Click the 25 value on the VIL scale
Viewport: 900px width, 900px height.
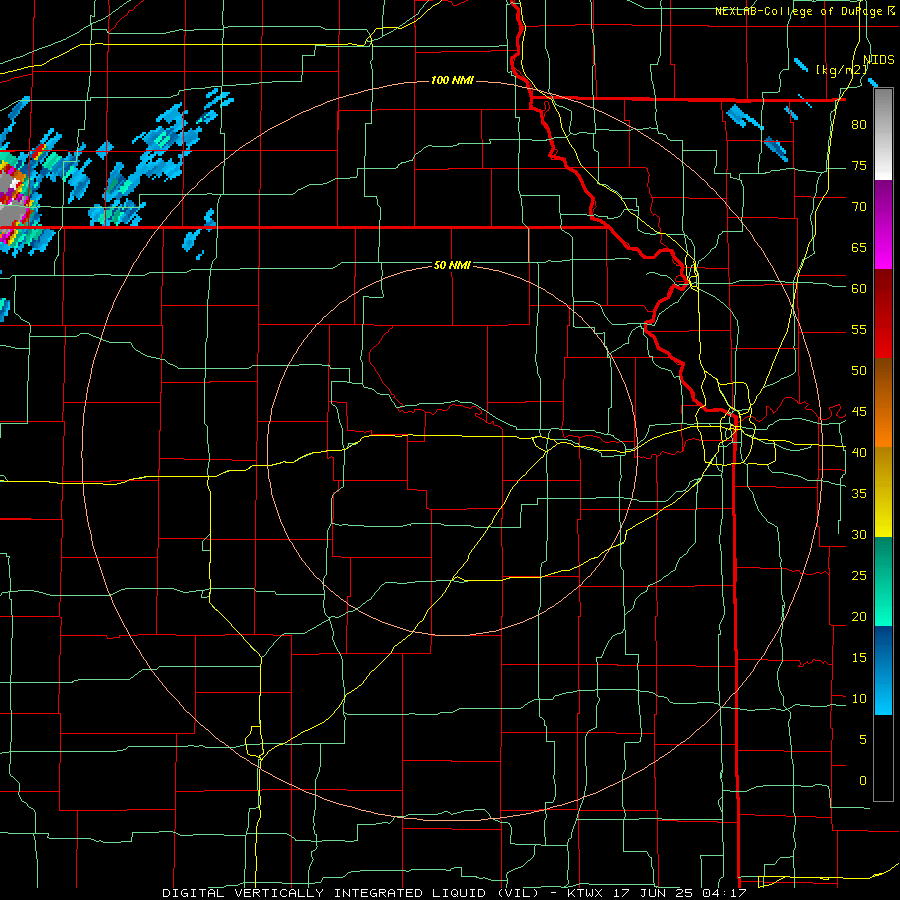click(859, 576)
